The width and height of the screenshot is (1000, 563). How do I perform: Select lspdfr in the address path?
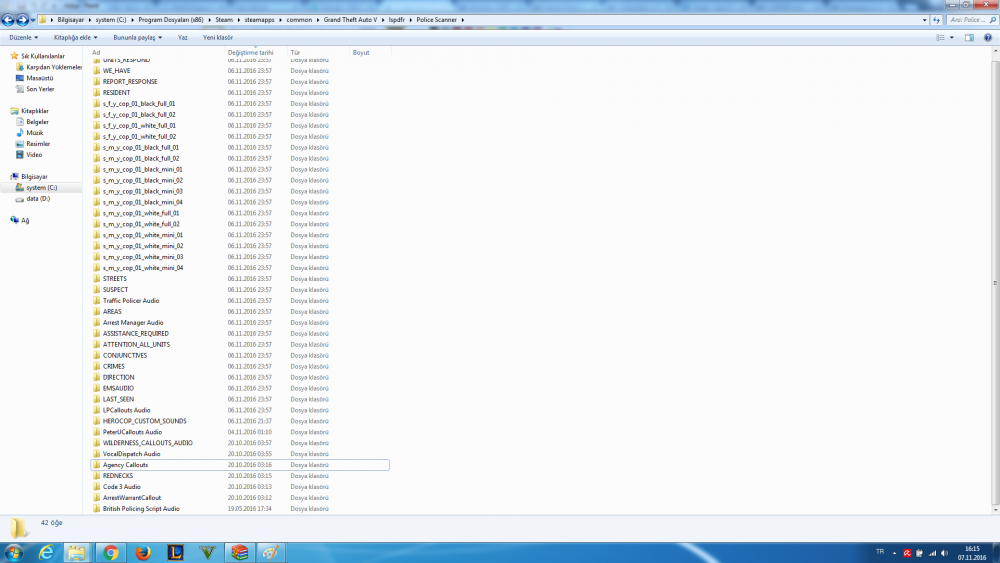[397, 20]
